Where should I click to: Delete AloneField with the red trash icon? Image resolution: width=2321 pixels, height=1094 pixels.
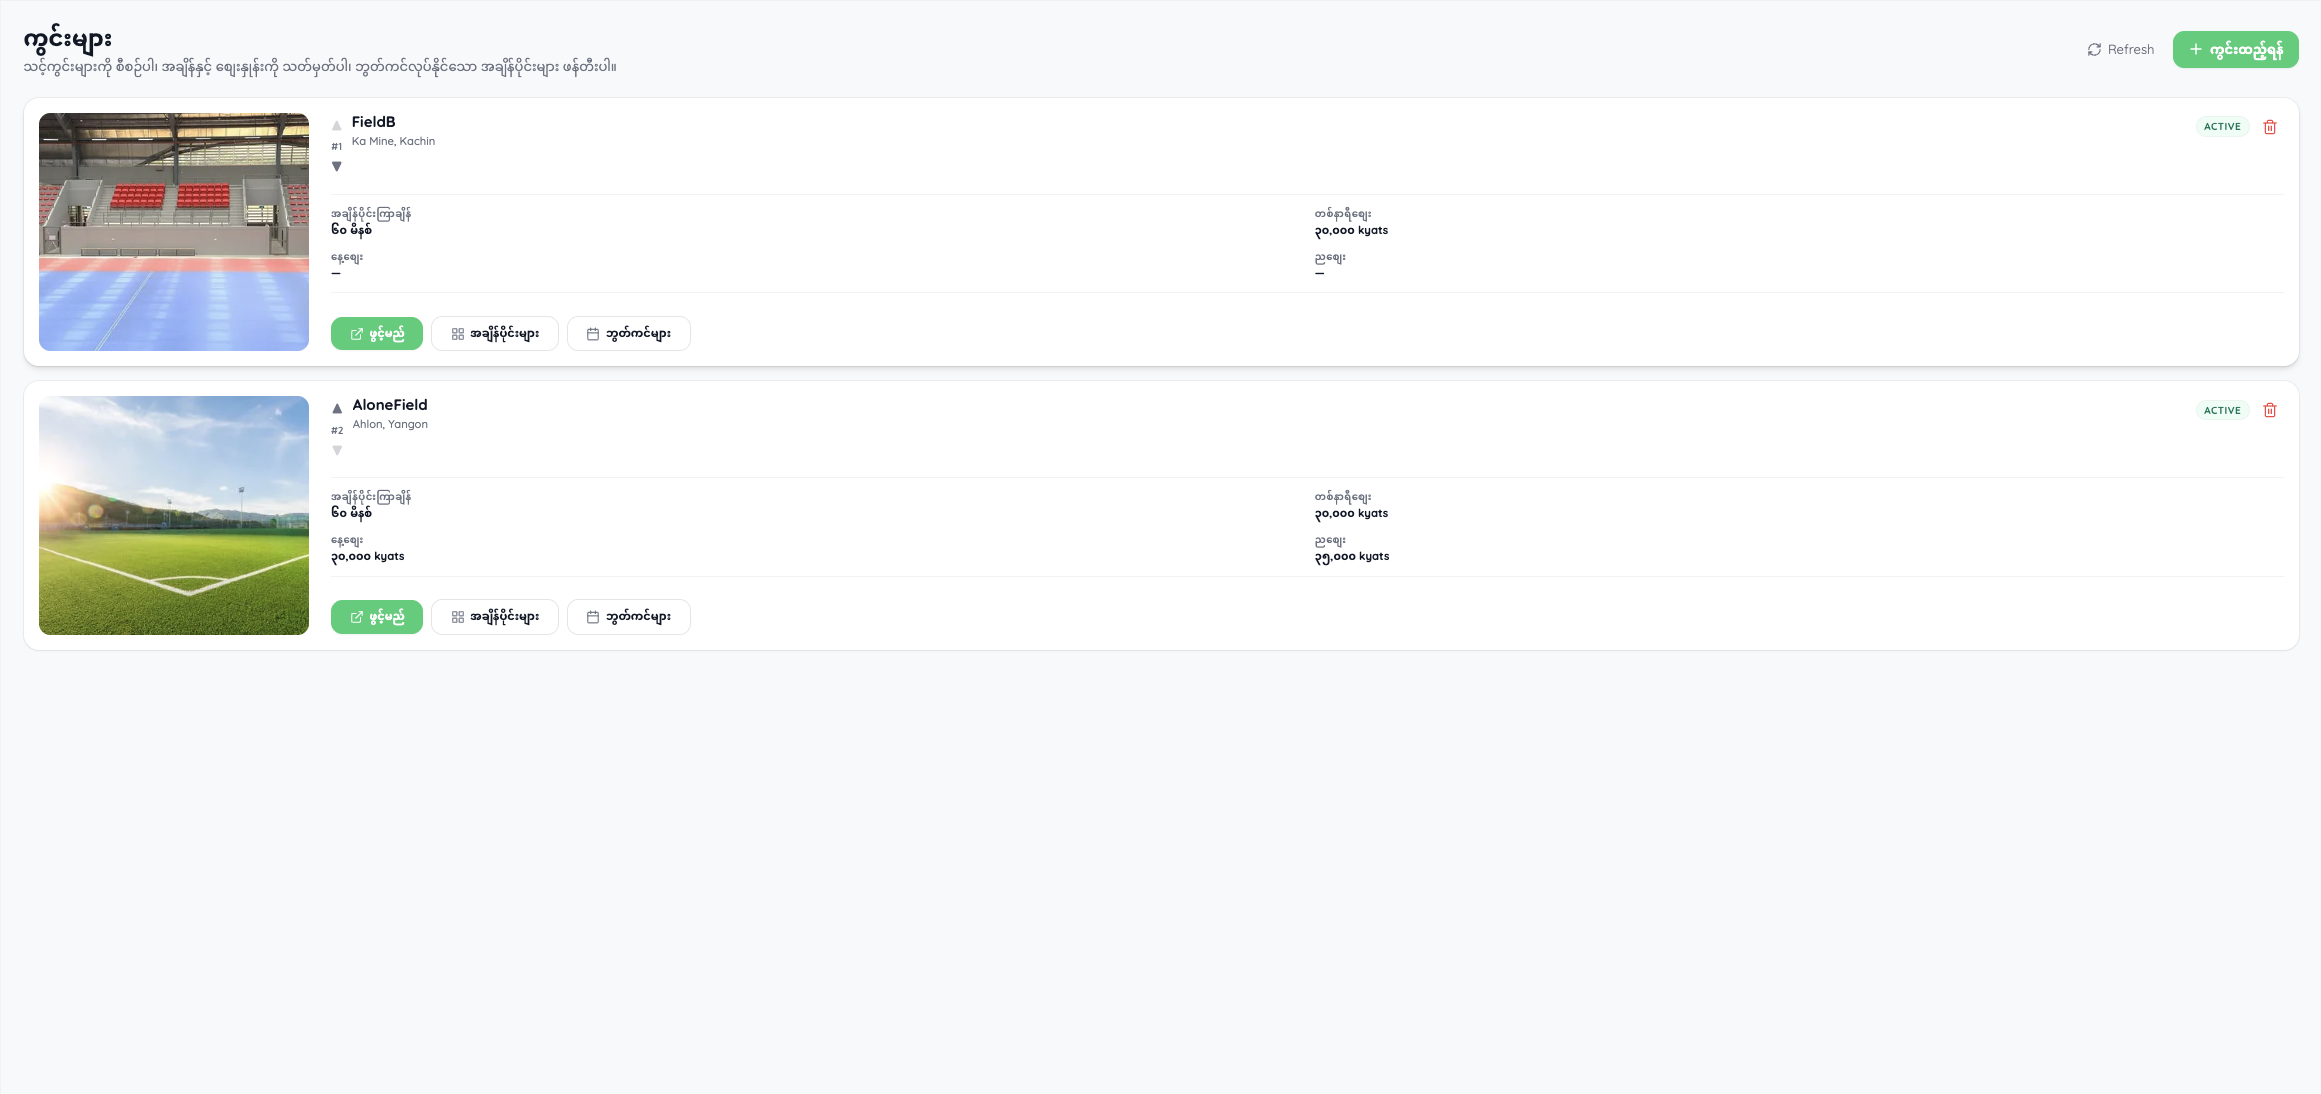(2270, 410)
